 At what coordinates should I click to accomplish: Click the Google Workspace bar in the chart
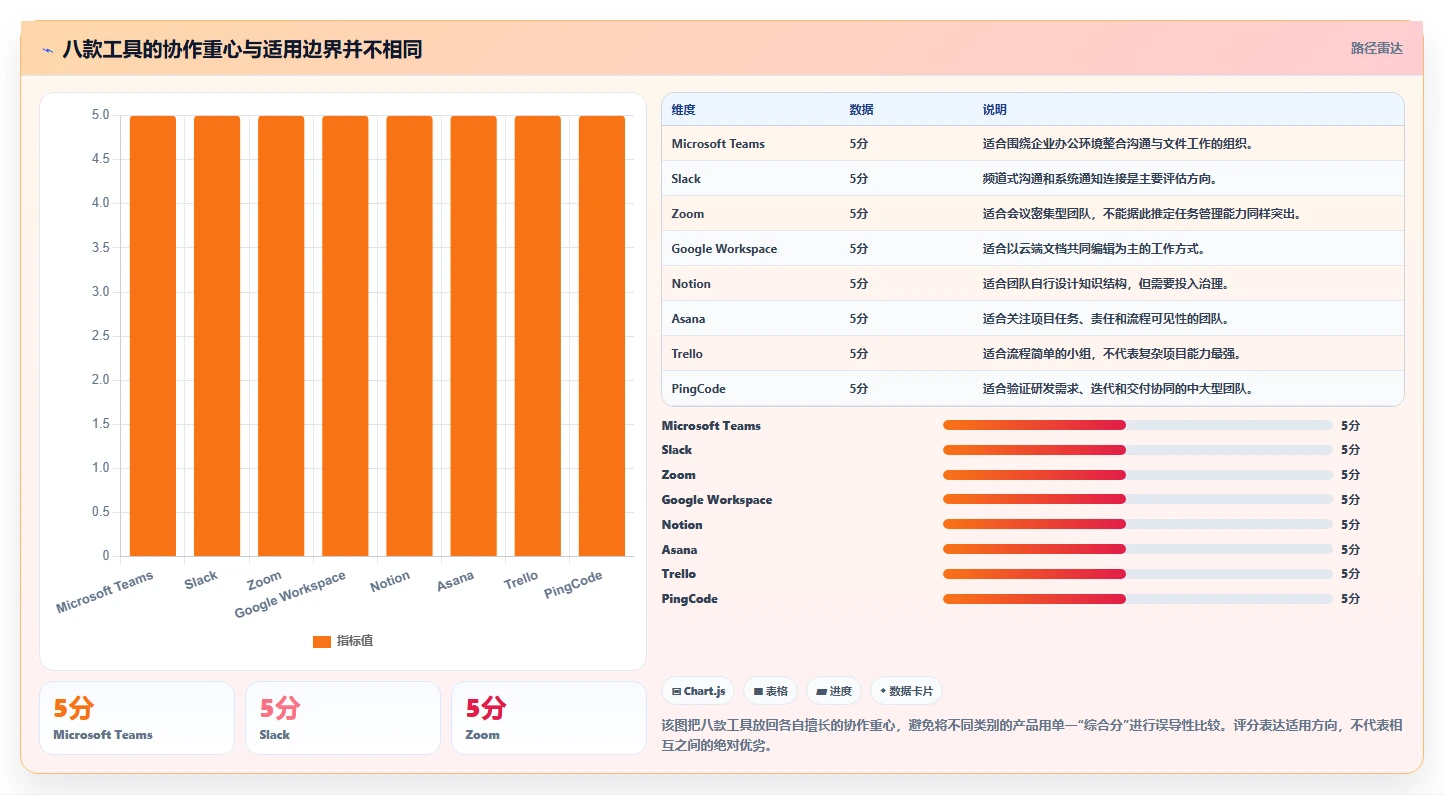pos(345,336)
